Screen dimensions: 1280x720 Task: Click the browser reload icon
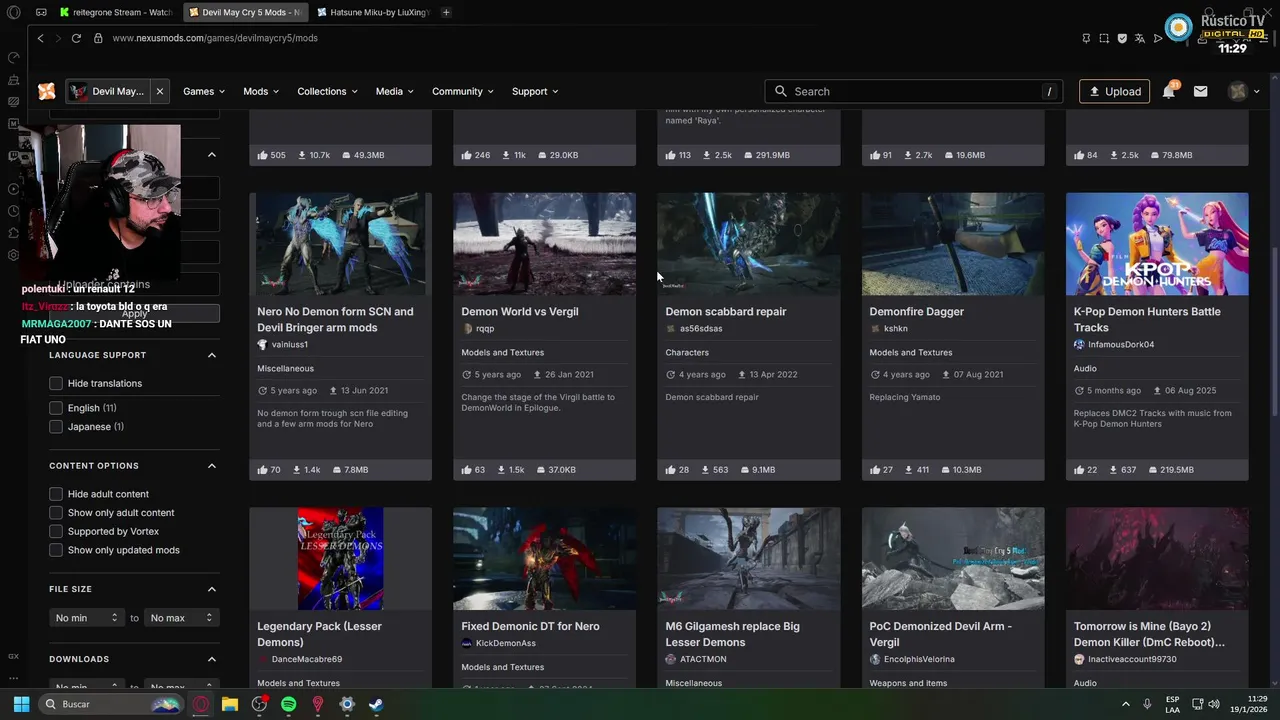click(x=76, y=38)
